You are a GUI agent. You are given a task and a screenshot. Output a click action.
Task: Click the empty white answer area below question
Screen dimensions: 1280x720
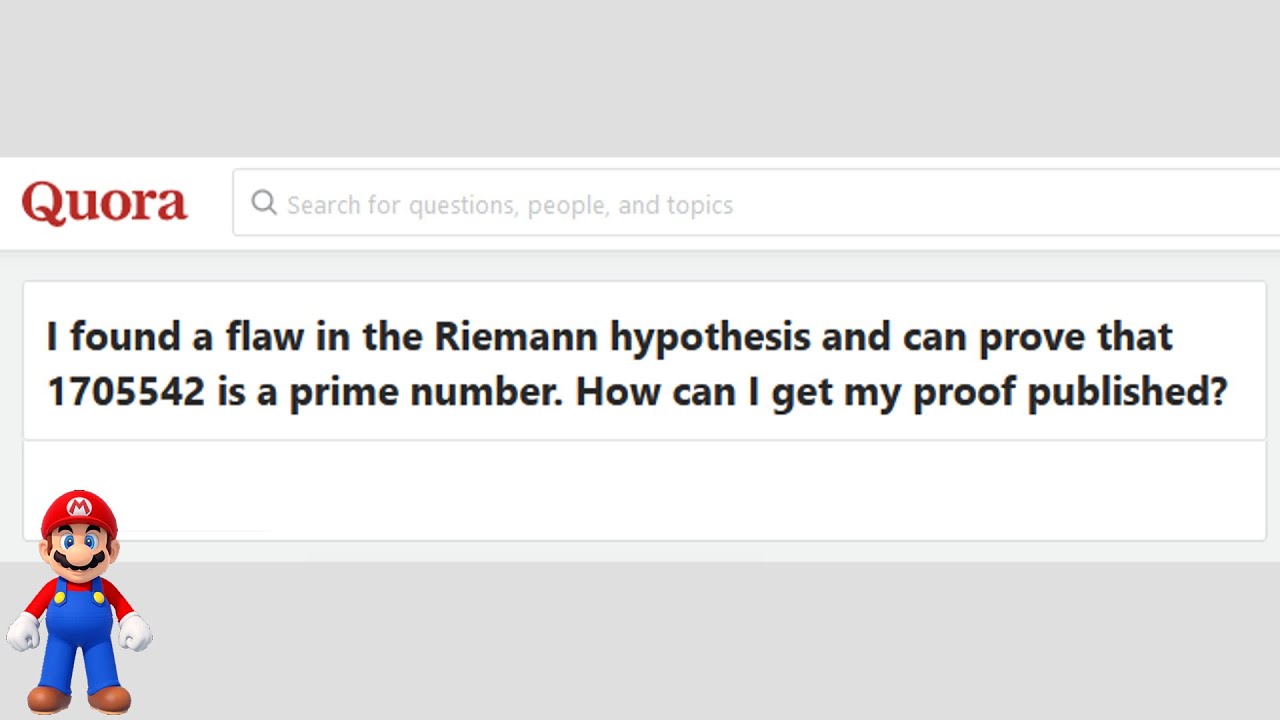700,490
